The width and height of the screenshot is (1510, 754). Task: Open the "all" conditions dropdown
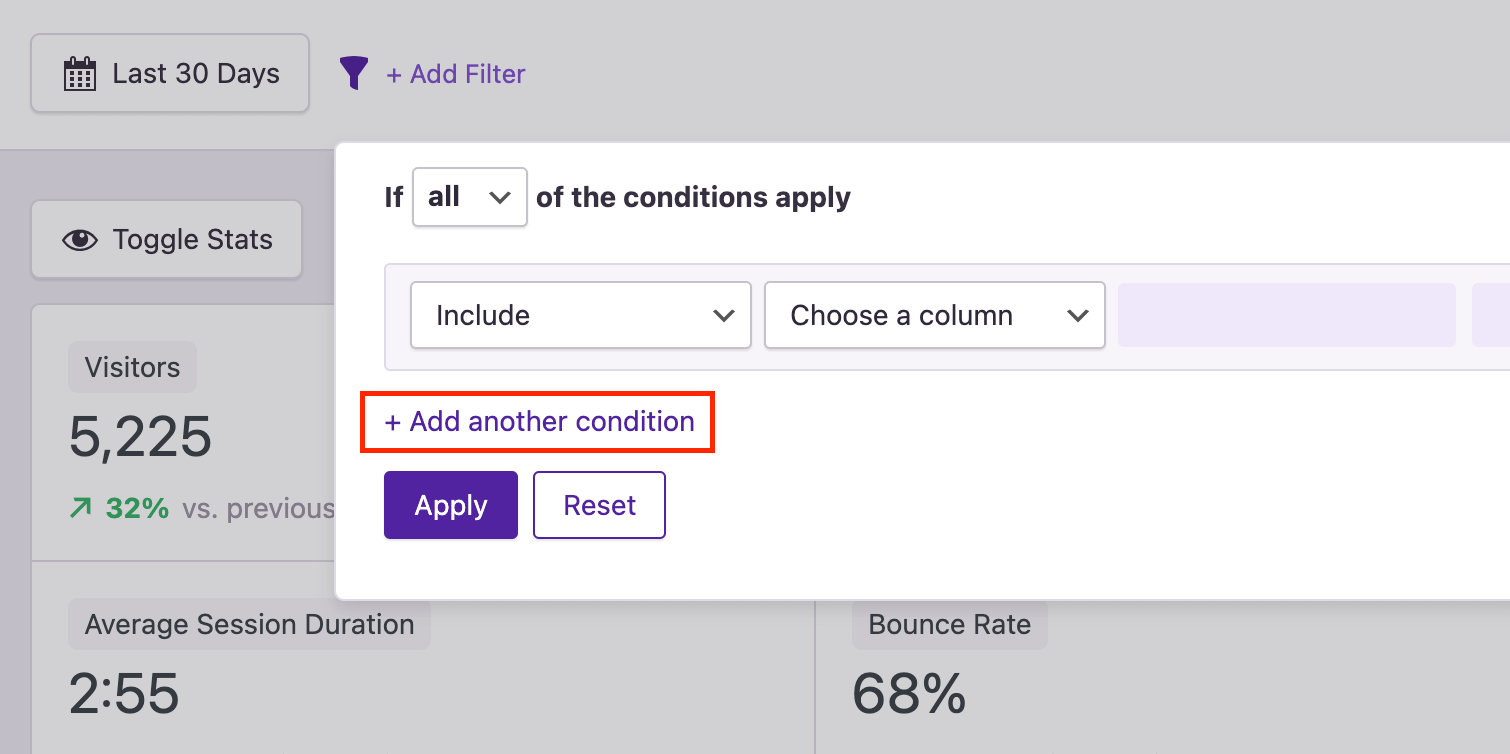coord(469,197)
